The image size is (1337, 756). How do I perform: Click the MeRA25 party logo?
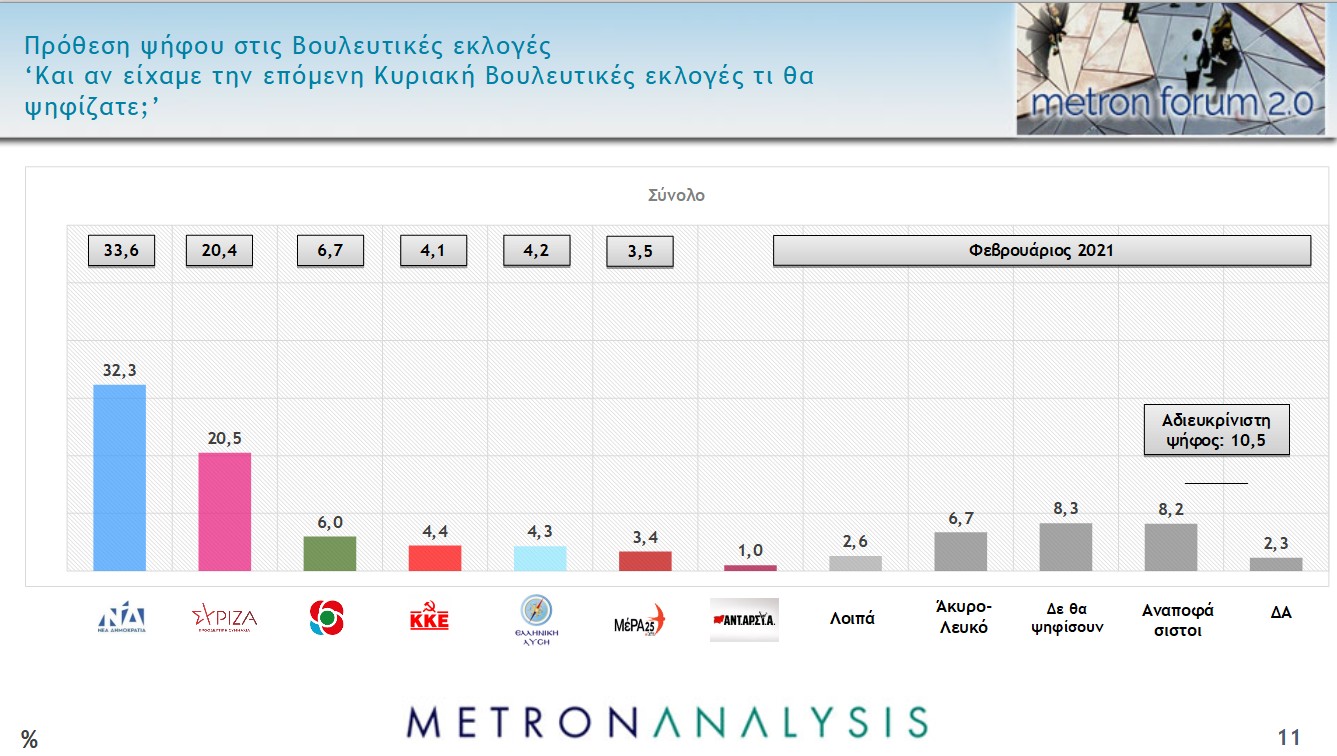click(x=639, y=621)
